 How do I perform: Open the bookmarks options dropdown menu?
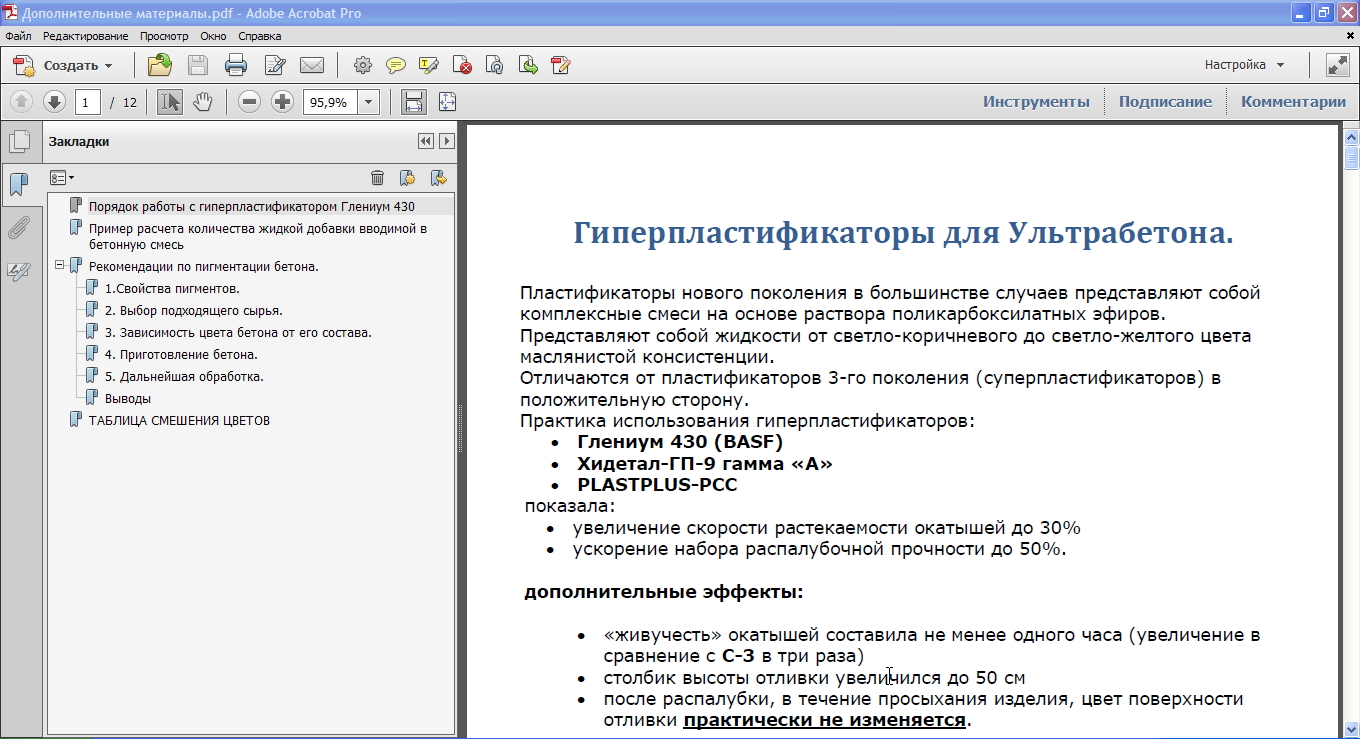coord(62,178)
